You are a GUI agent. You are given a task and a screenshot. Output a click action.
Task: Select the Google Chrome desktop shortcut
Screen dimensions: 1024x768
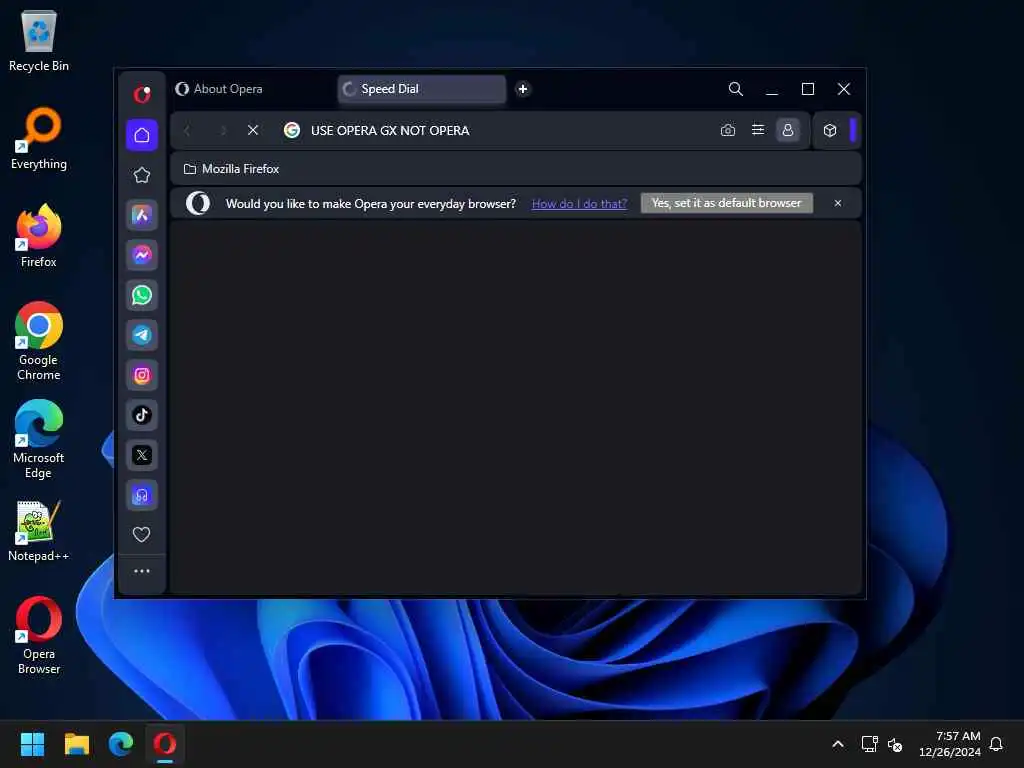point(39,342)
